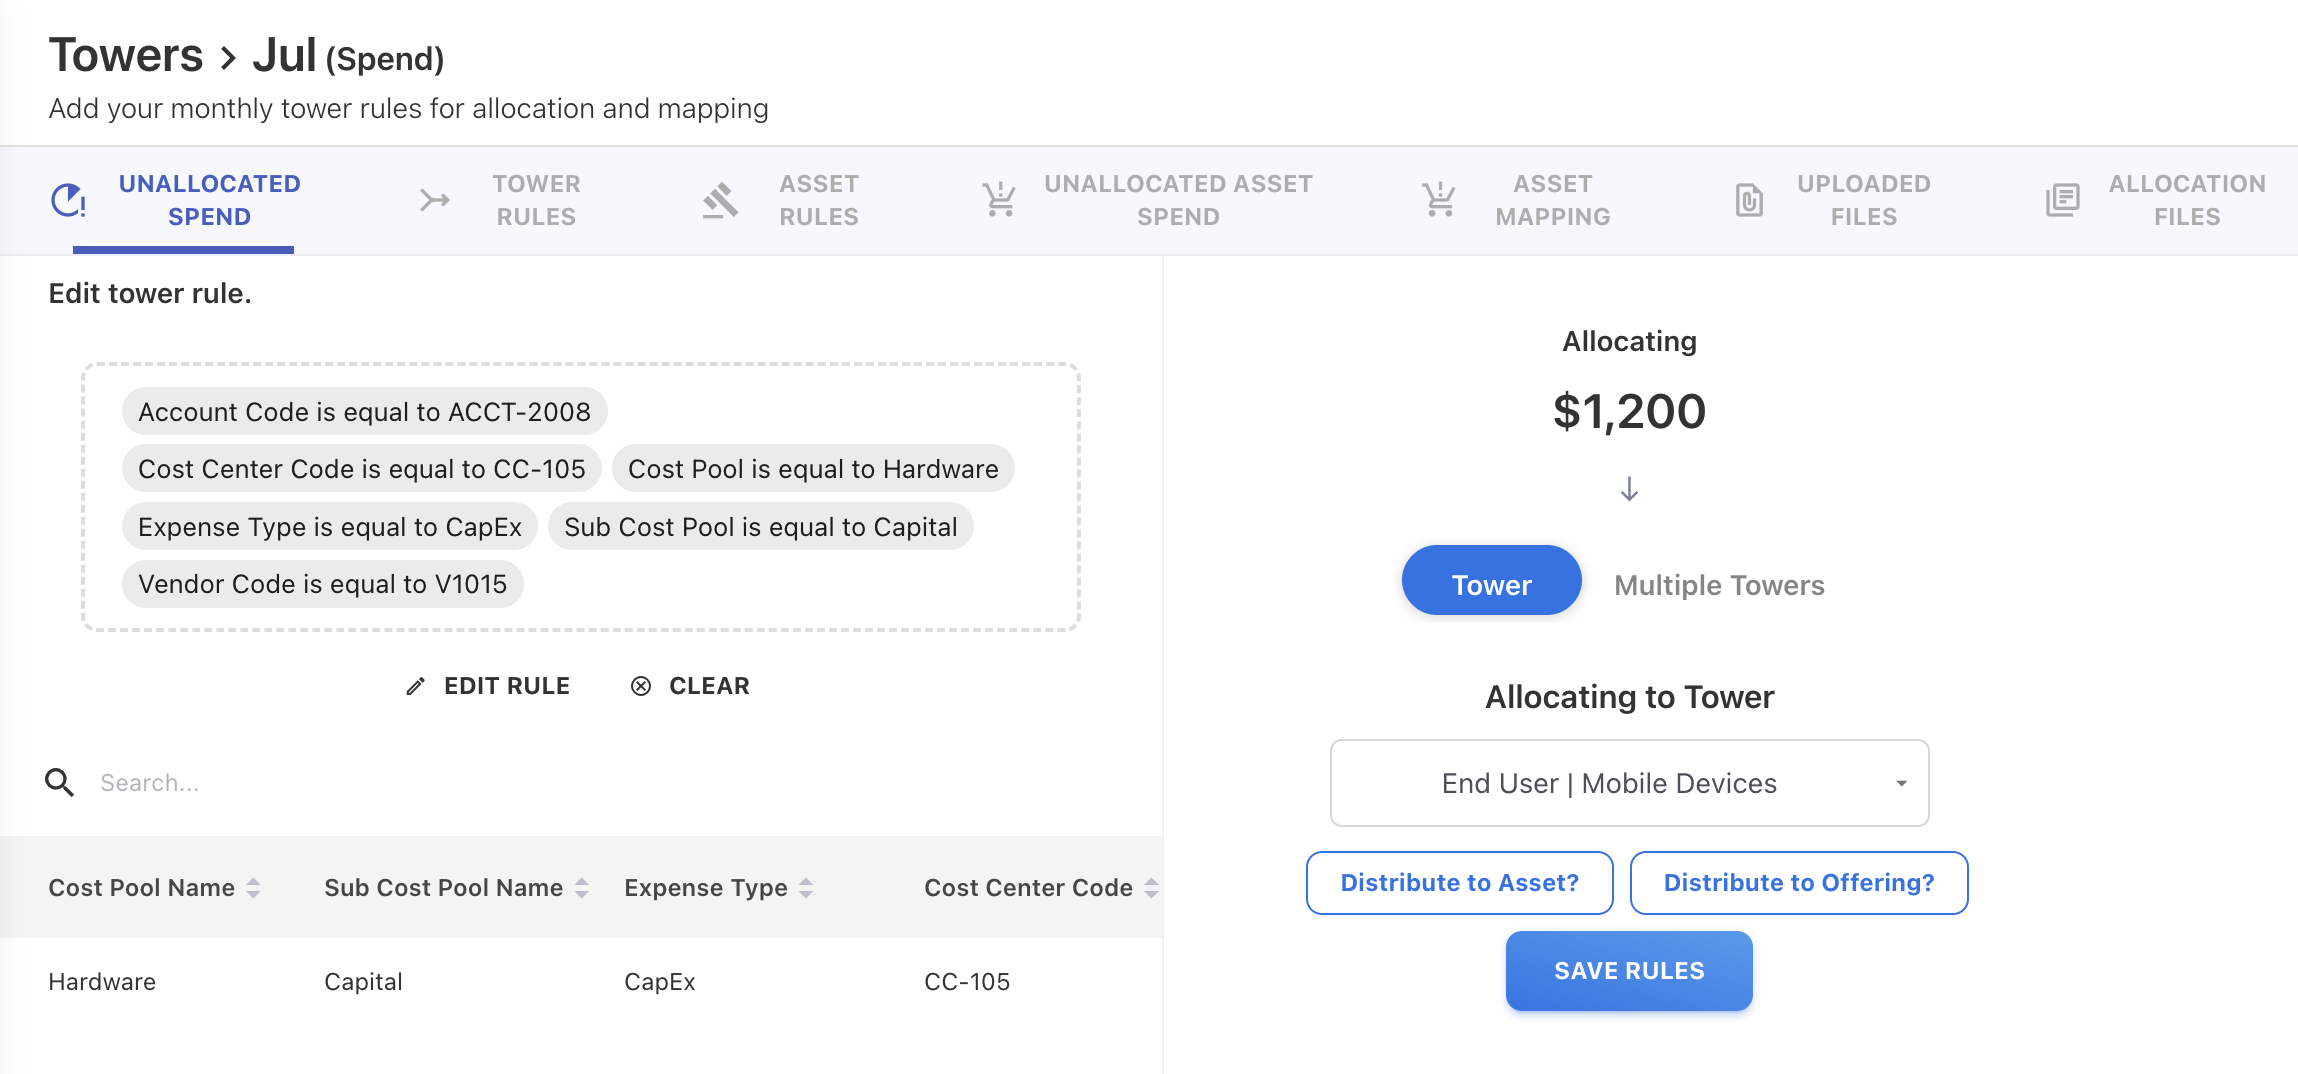This screenshot has width=2298, height=1074.
Task: Open the Tower Rules tab
Action: pos(536,200)
